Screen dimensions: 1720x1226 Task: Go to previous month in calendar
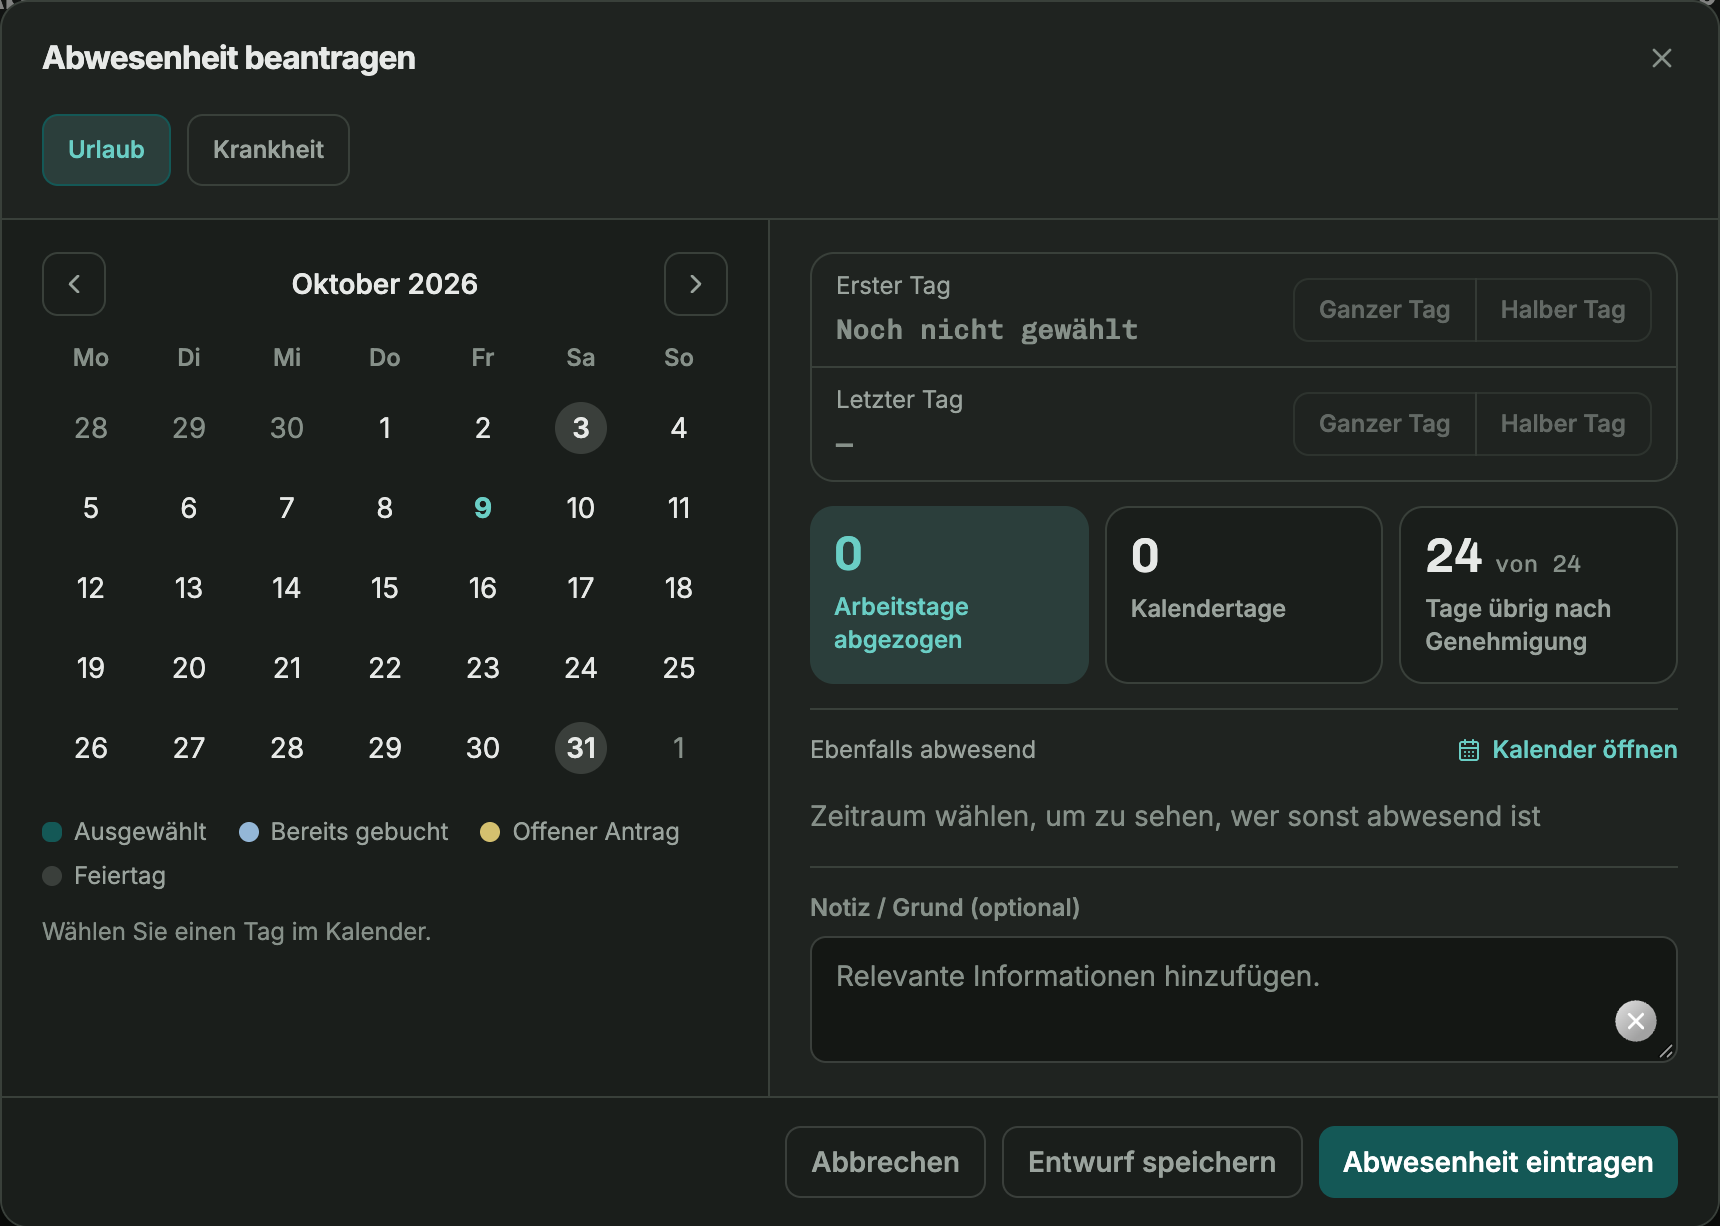tap(74, 284)
